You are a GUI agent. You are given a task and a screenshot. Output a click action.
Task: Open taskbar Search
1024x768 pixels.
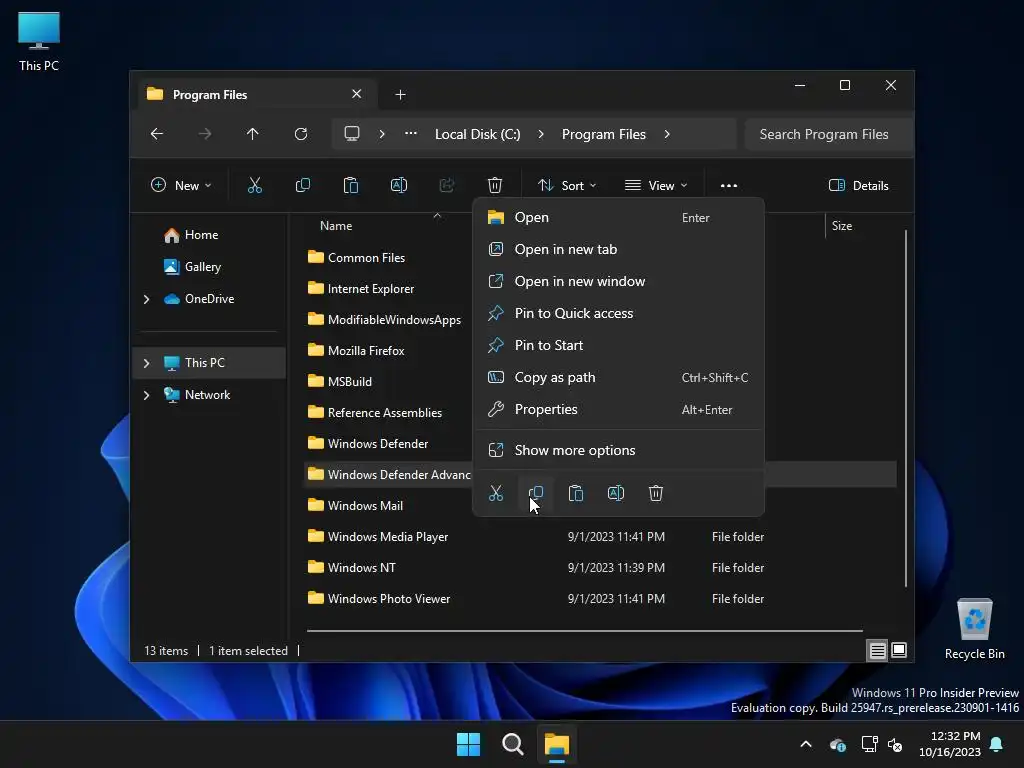(513, 744)
